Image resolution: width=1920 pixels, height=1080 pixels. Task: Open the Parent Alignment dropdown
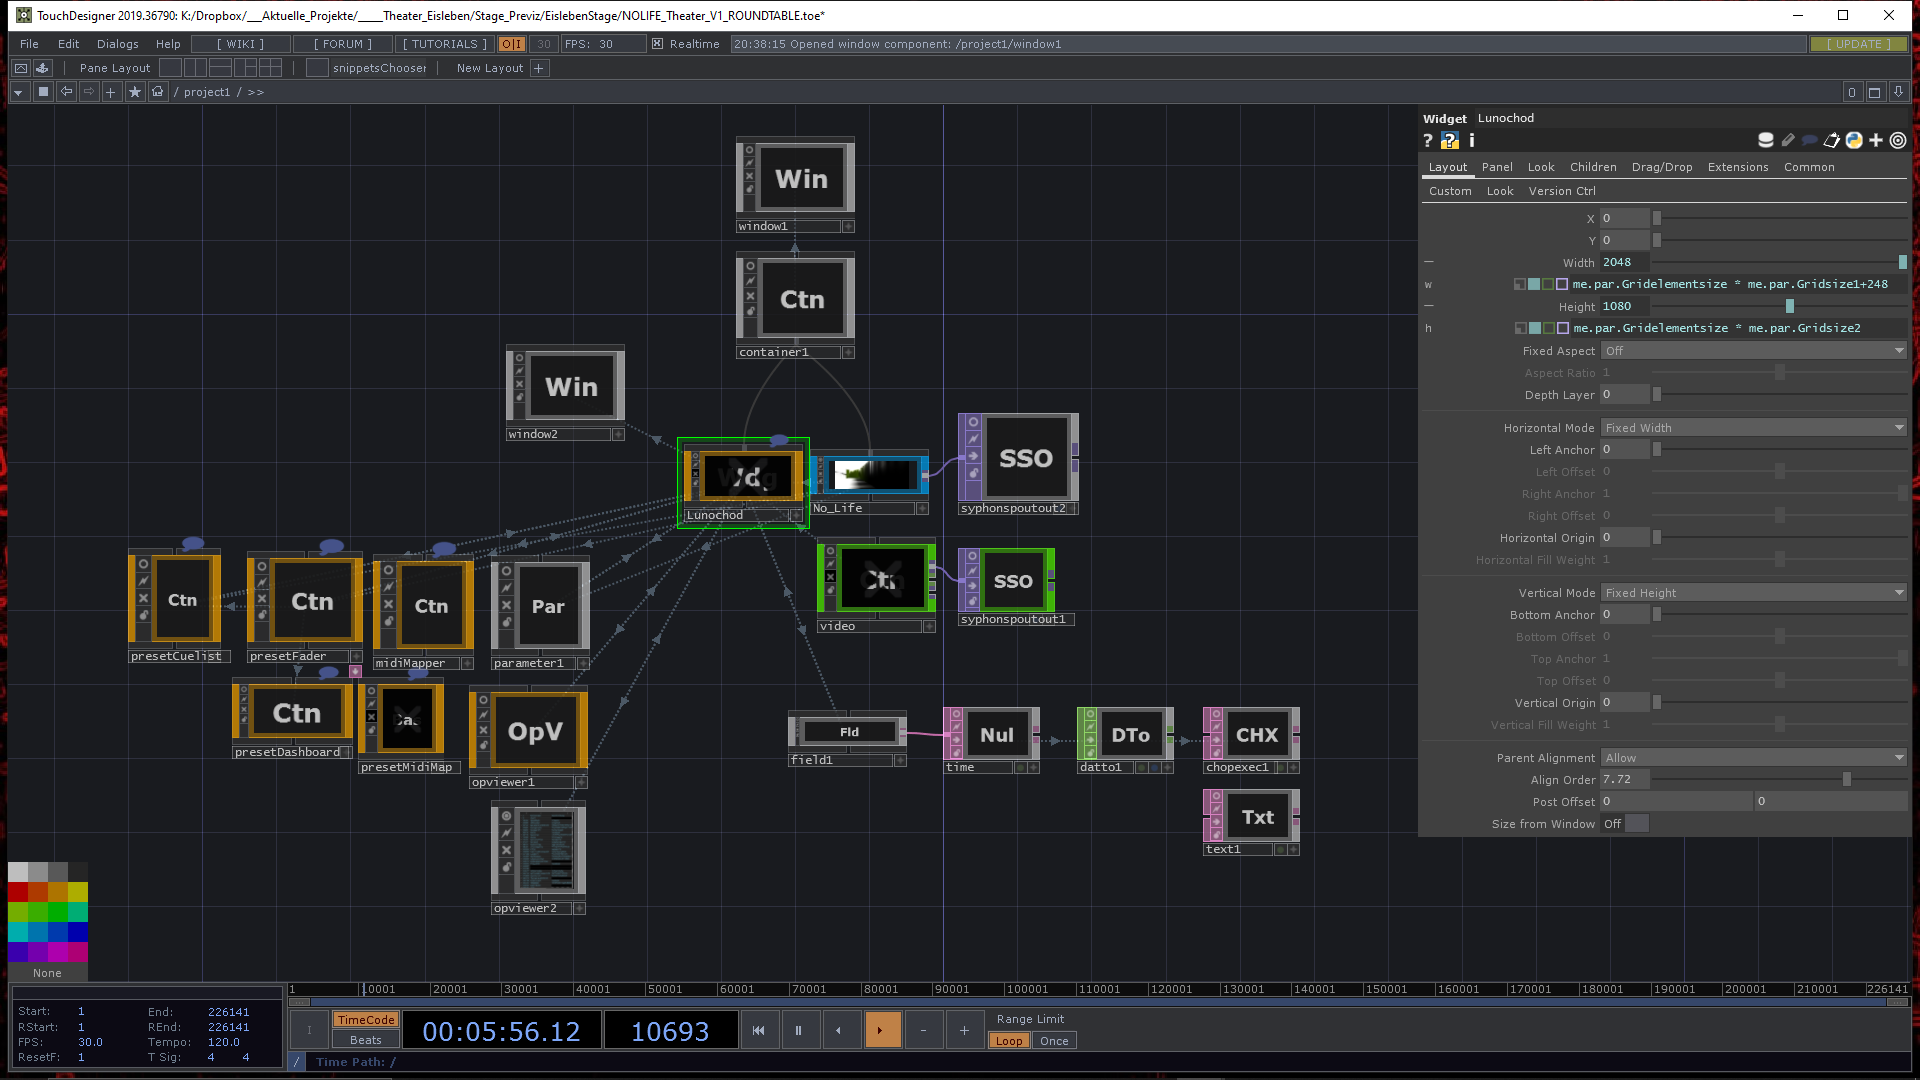1754,758
